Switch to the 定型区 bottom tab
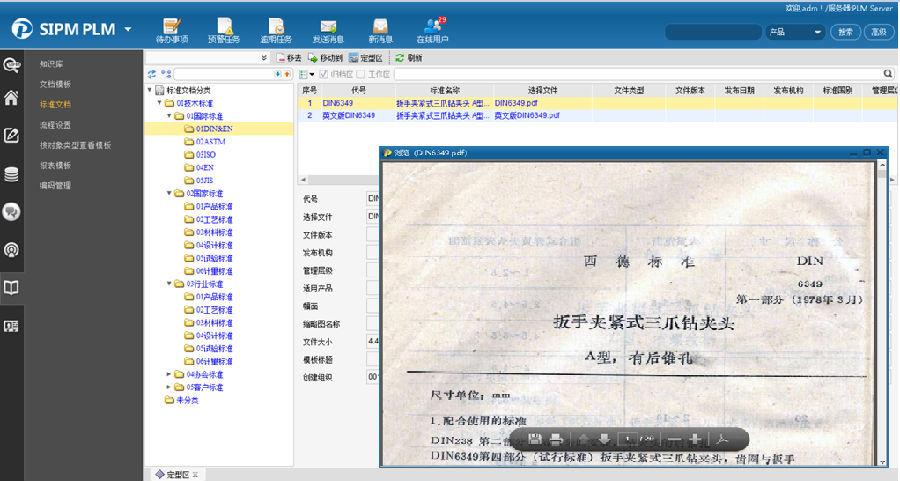Image resolution: width=900 pixels, height=481 pixels. point(177,474)
